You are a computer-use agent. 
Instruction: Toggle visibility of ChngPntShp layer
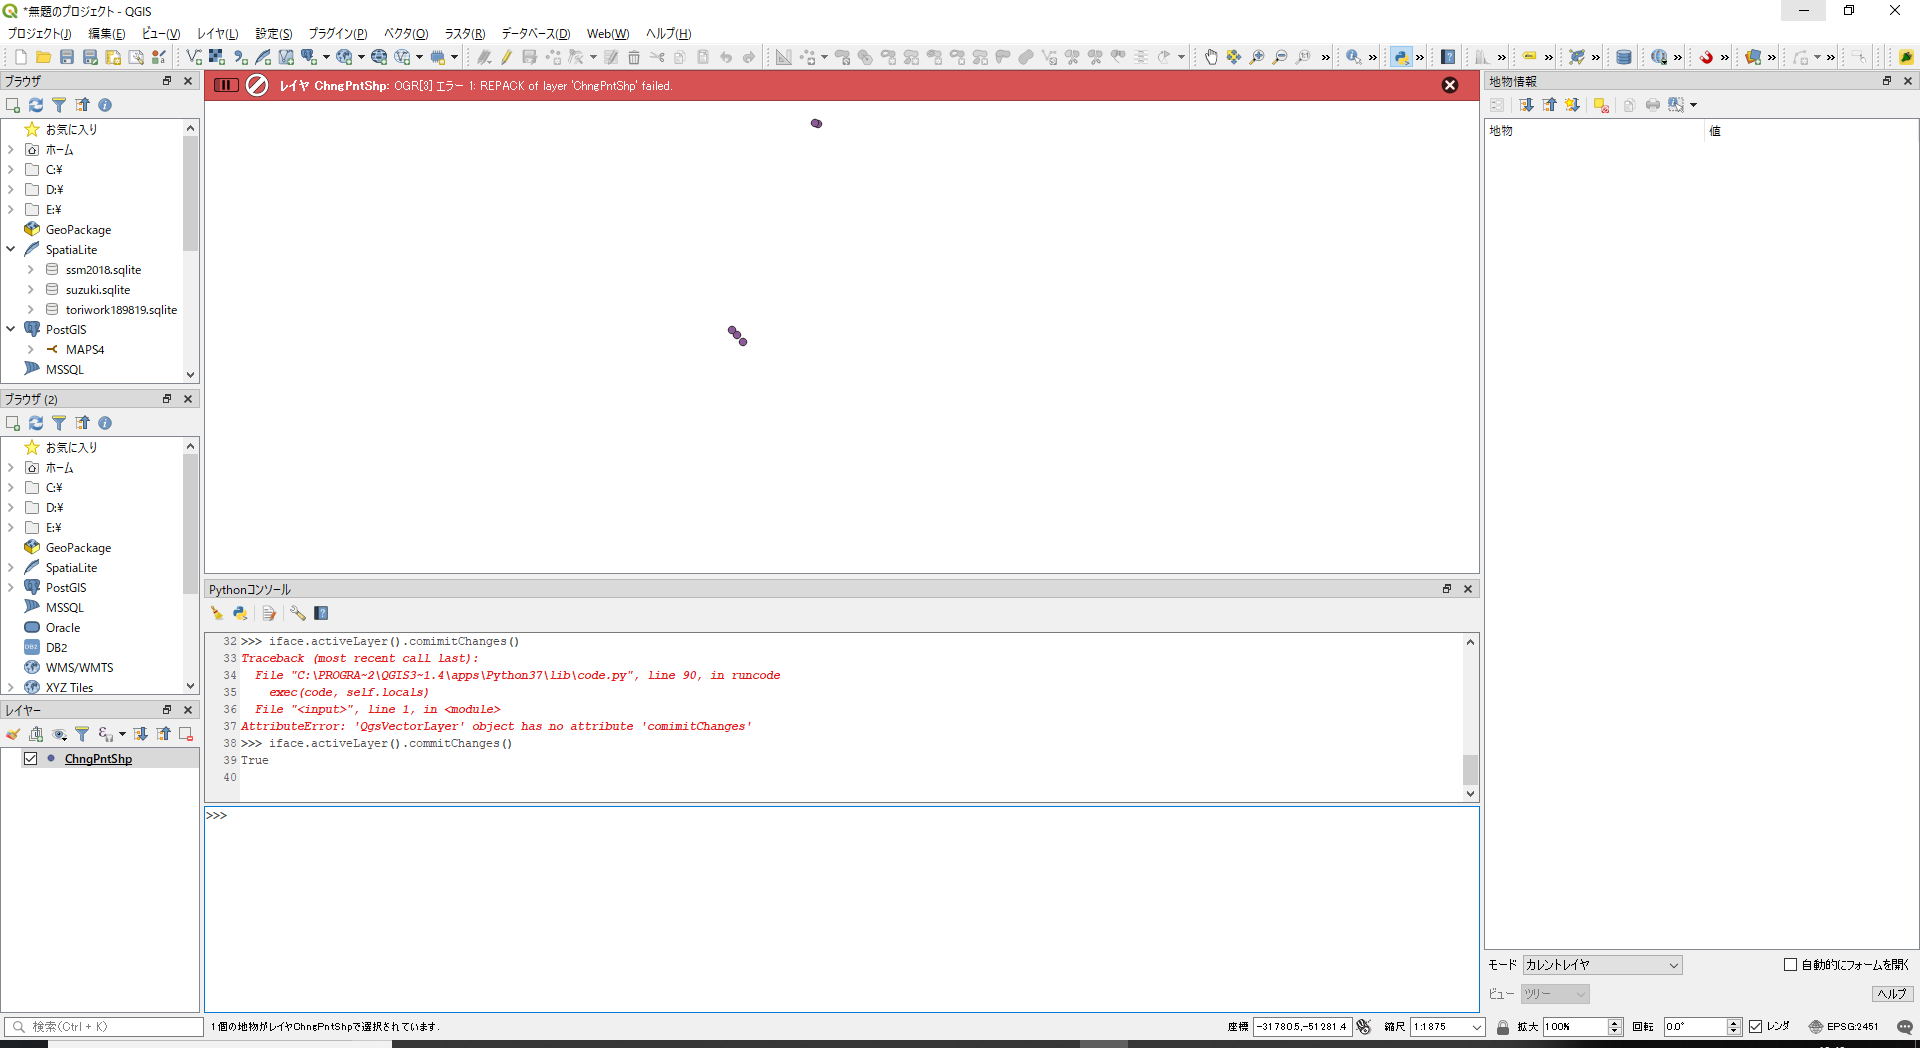coord(31,759)
